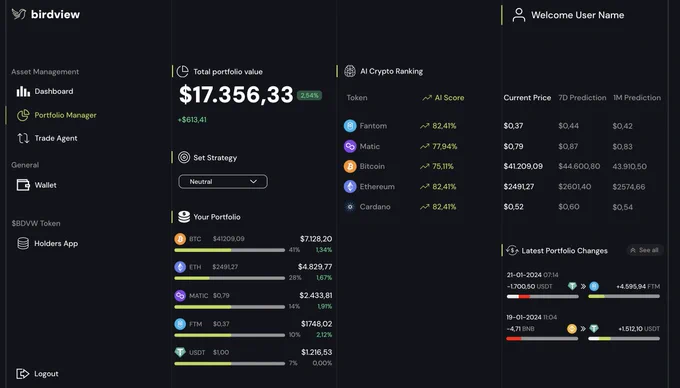
Task: Click the USDT allocation progress bar
Action: [229, 364]
